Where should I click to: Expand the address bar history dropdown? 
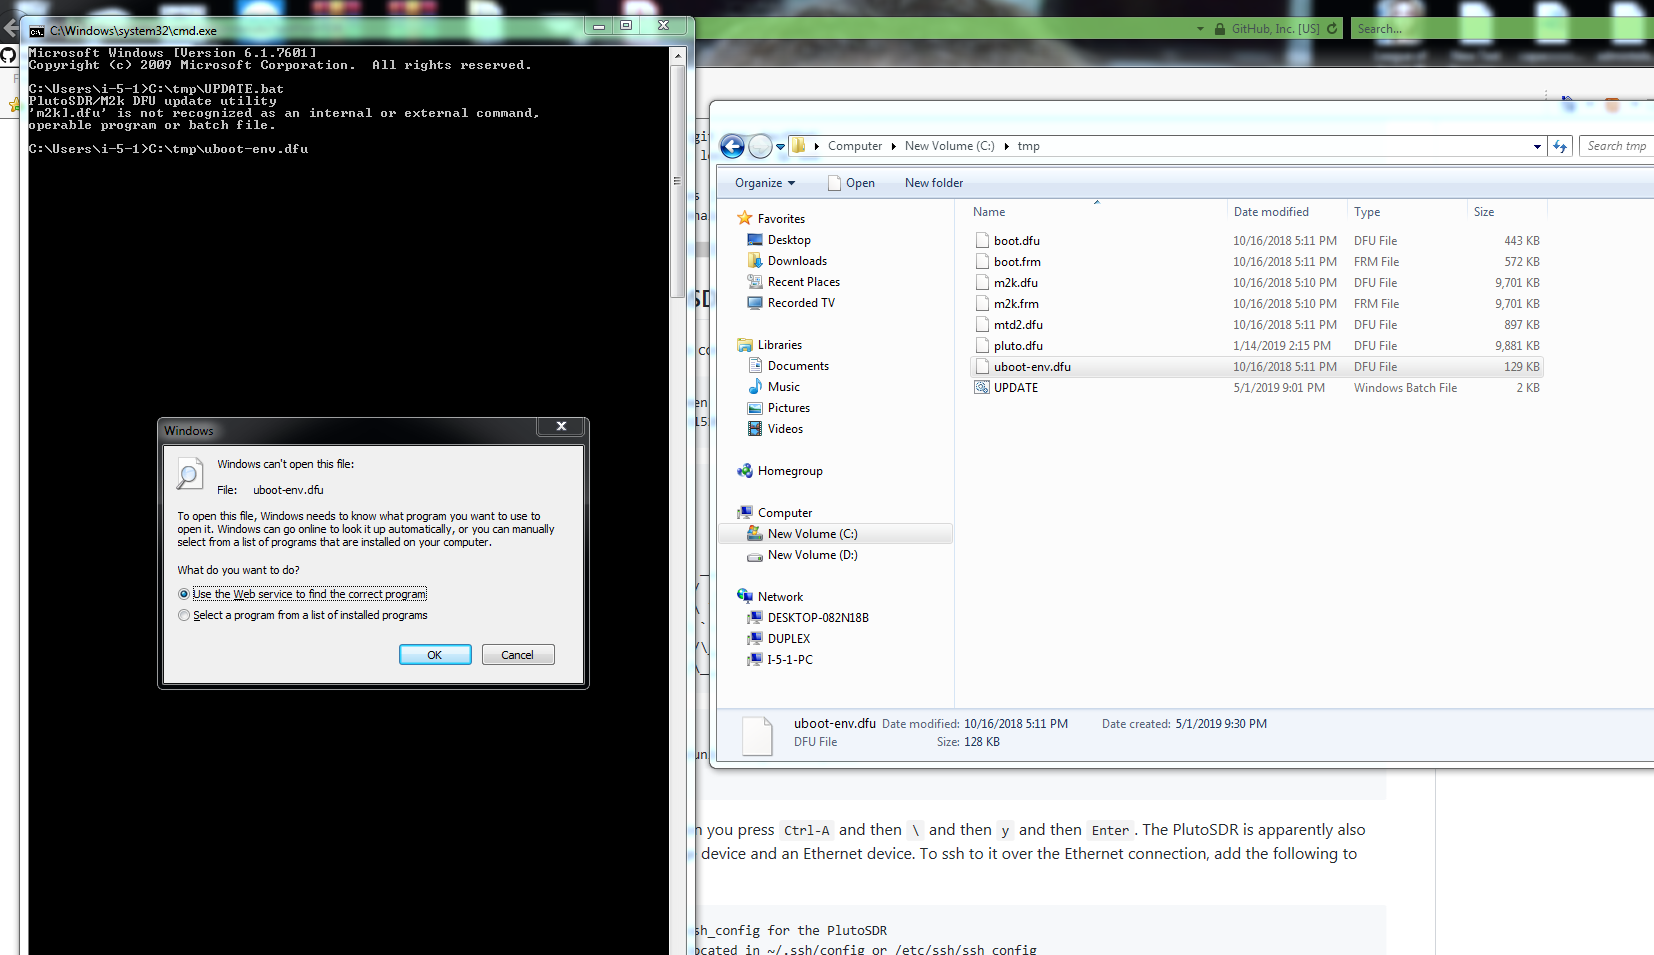coord(1537,146)
